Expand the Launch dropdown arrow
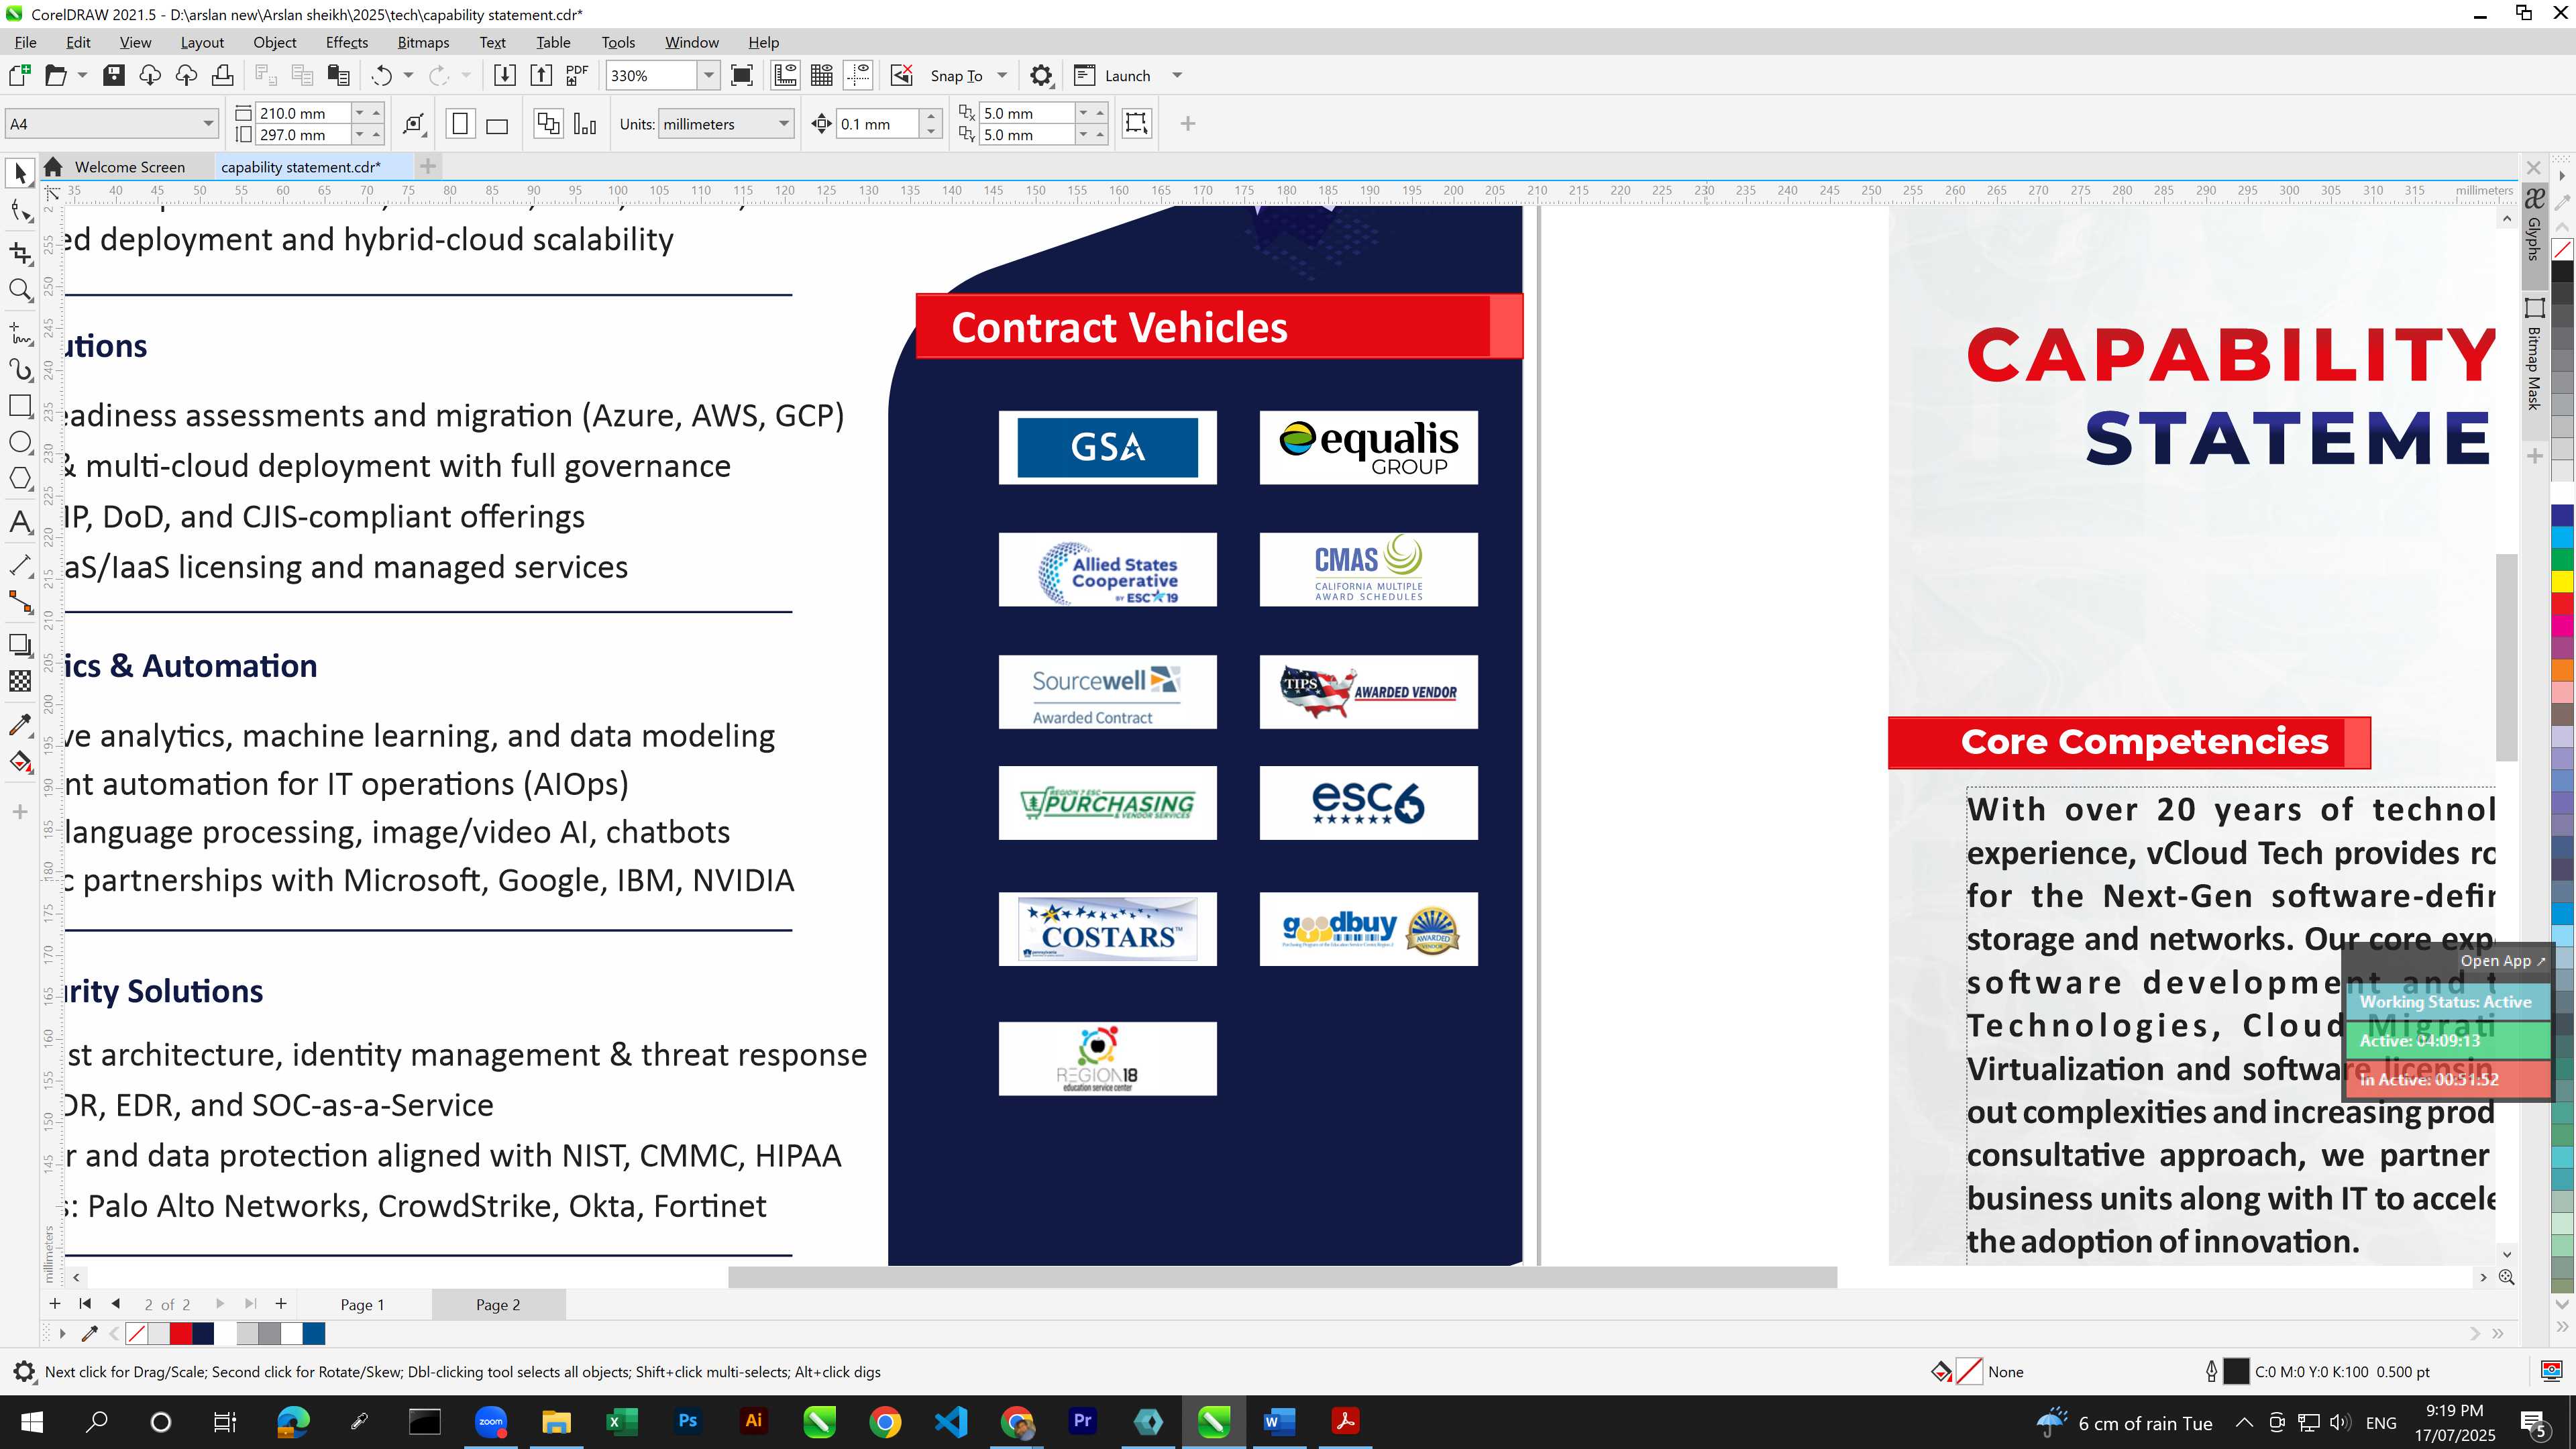The height and width of the screenshot is (1449, 2576). [x=1177, y=75]
